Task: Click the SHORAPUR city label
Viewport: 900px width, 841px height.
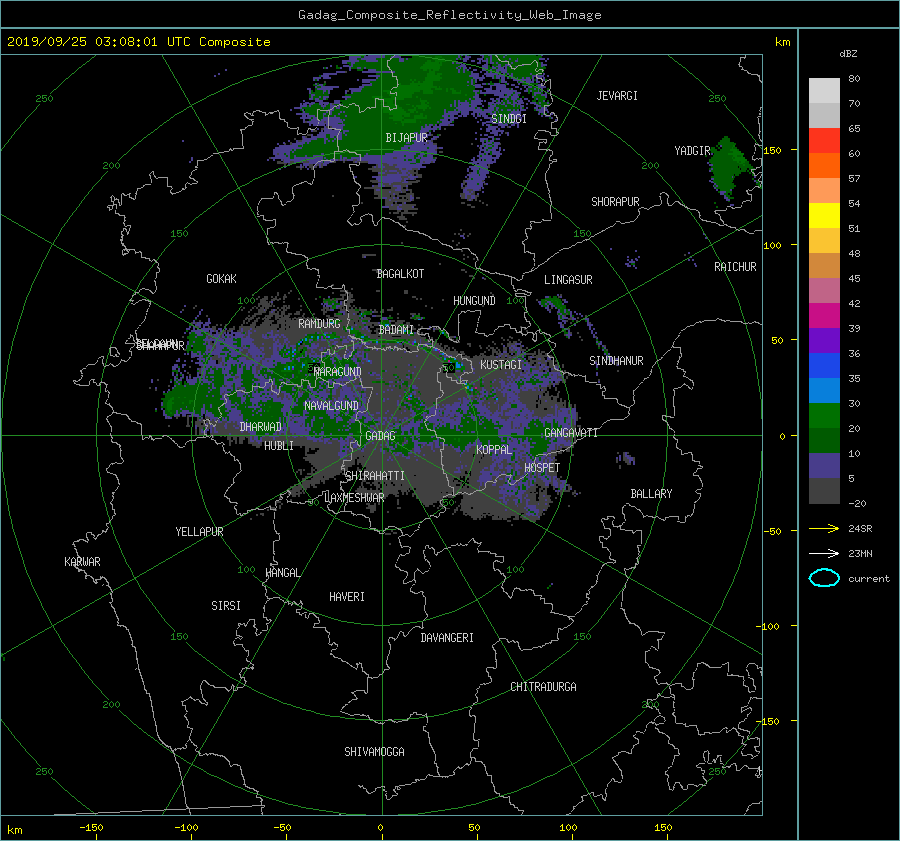Action: coord(615,202)
